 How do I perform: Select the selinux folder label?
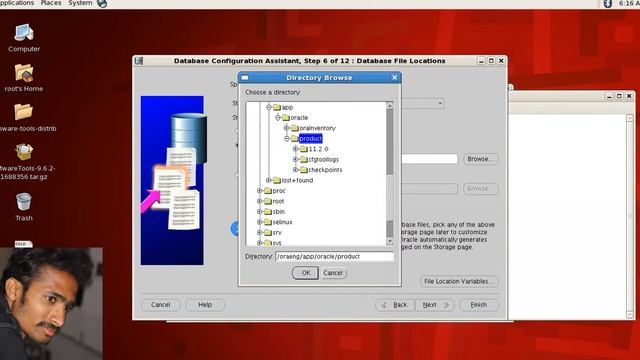point(282,222)
